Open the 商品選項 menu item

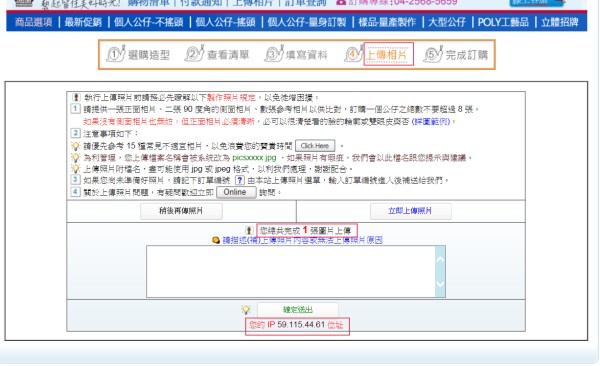pyautogui.click(x=33, y=22)
